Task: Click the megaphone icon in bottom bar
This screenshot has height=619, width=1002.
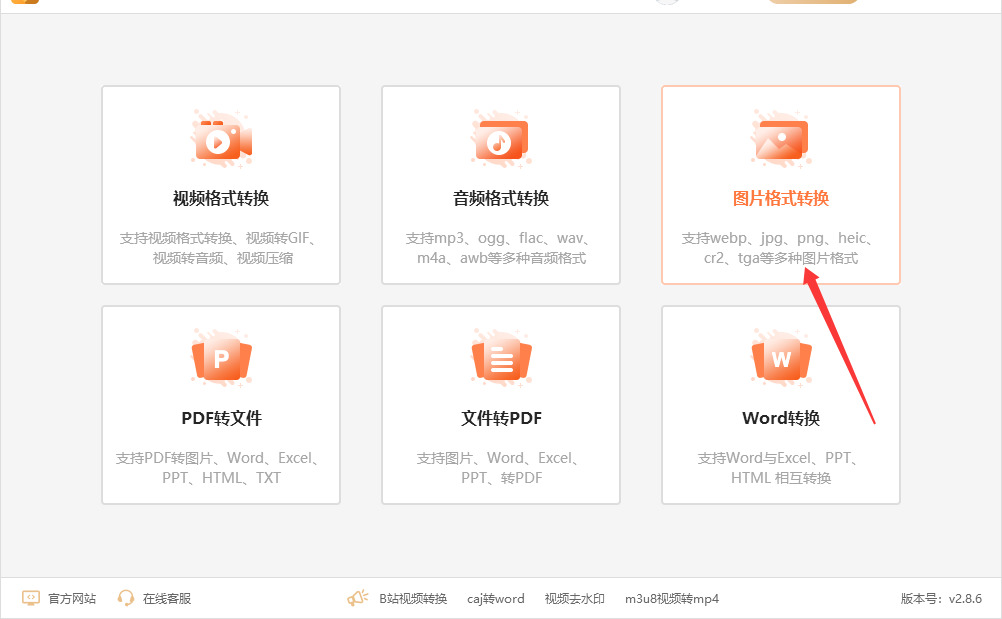Action: pyautogui.click(x=358, y=598)
